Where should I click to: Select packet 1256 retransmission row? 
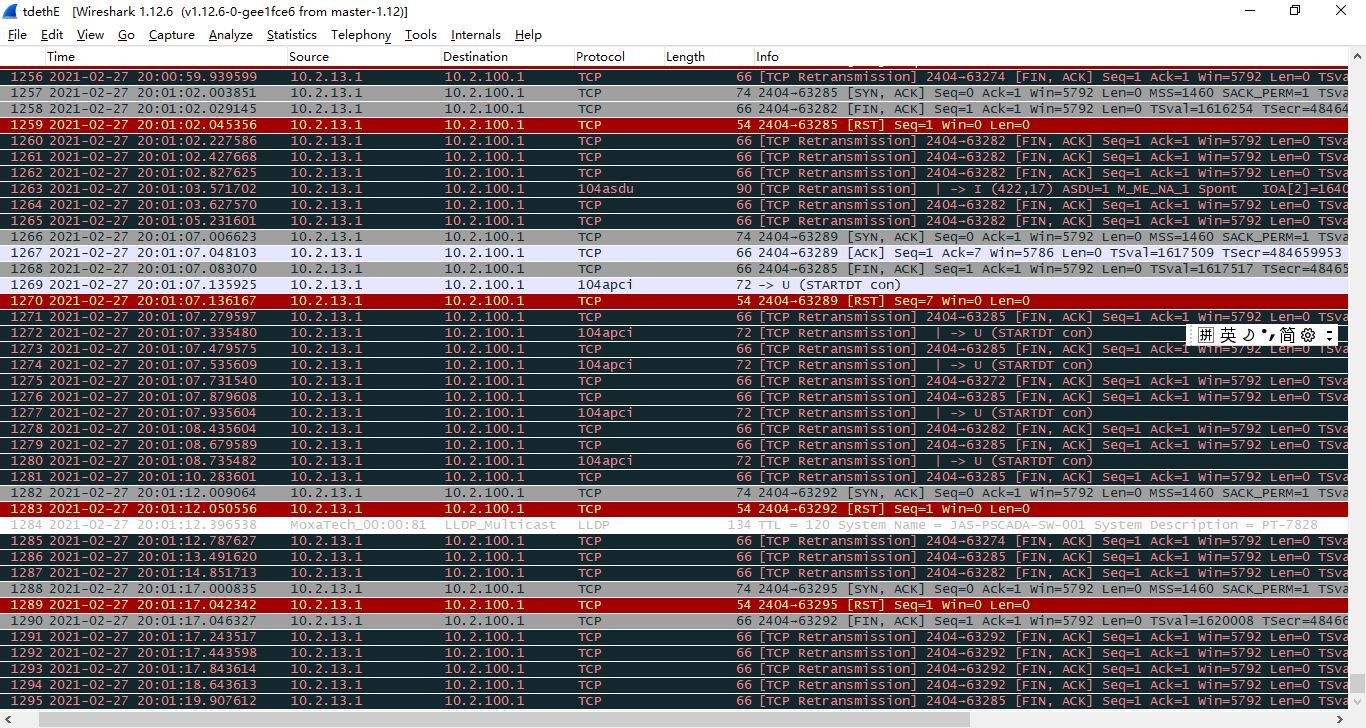674,77
